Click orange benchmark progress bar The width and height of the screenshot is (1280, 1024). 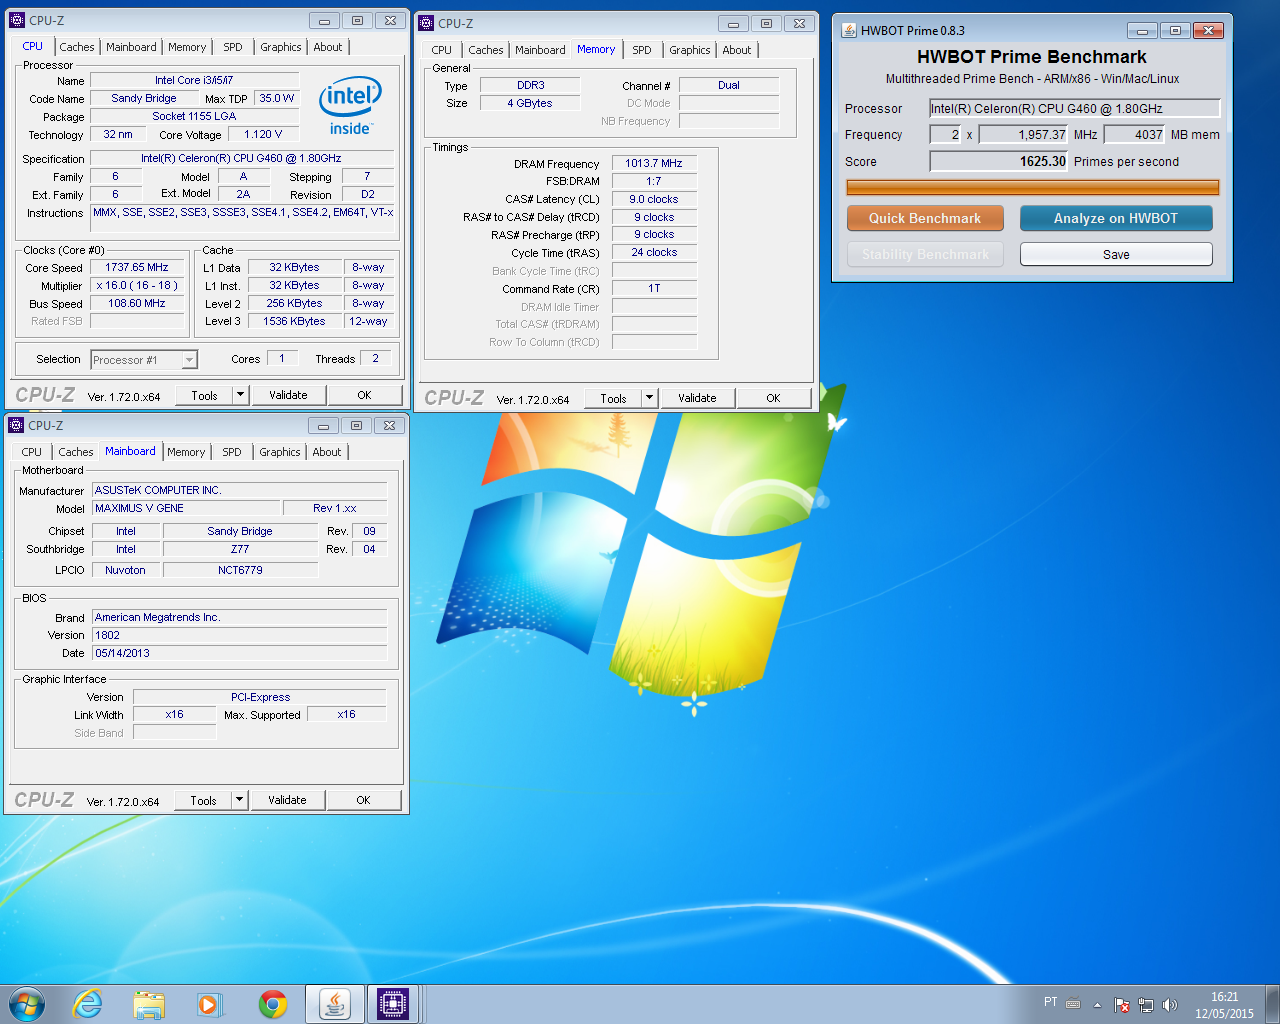point(1032,187)
